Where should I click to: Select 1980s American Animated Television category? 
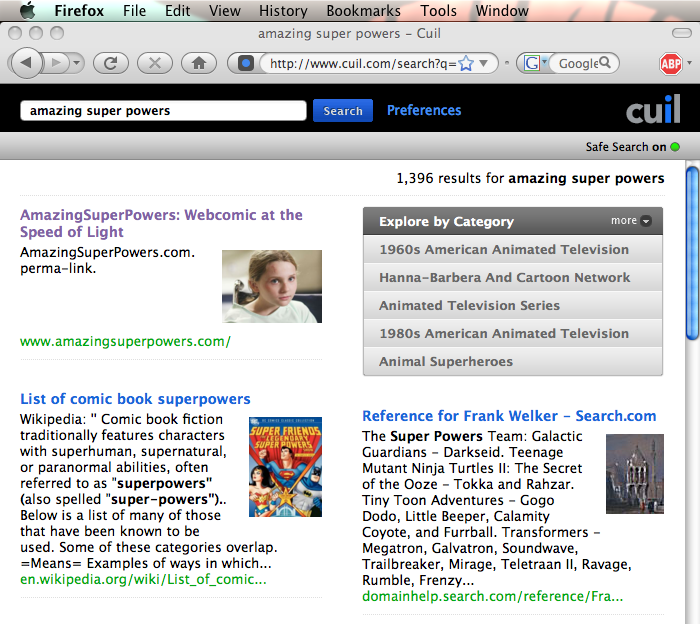pyautogui.click(x=512, y=333)
